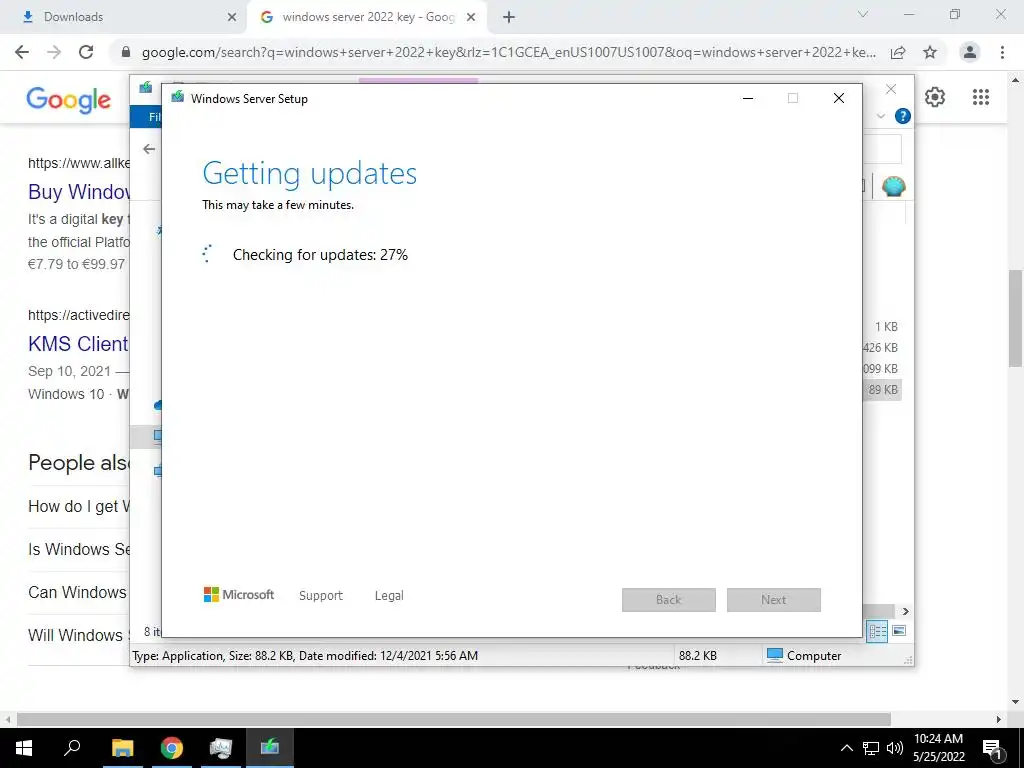Open the network tray icon
Screen dimensions: 1024x768
[x=871, y=748]
